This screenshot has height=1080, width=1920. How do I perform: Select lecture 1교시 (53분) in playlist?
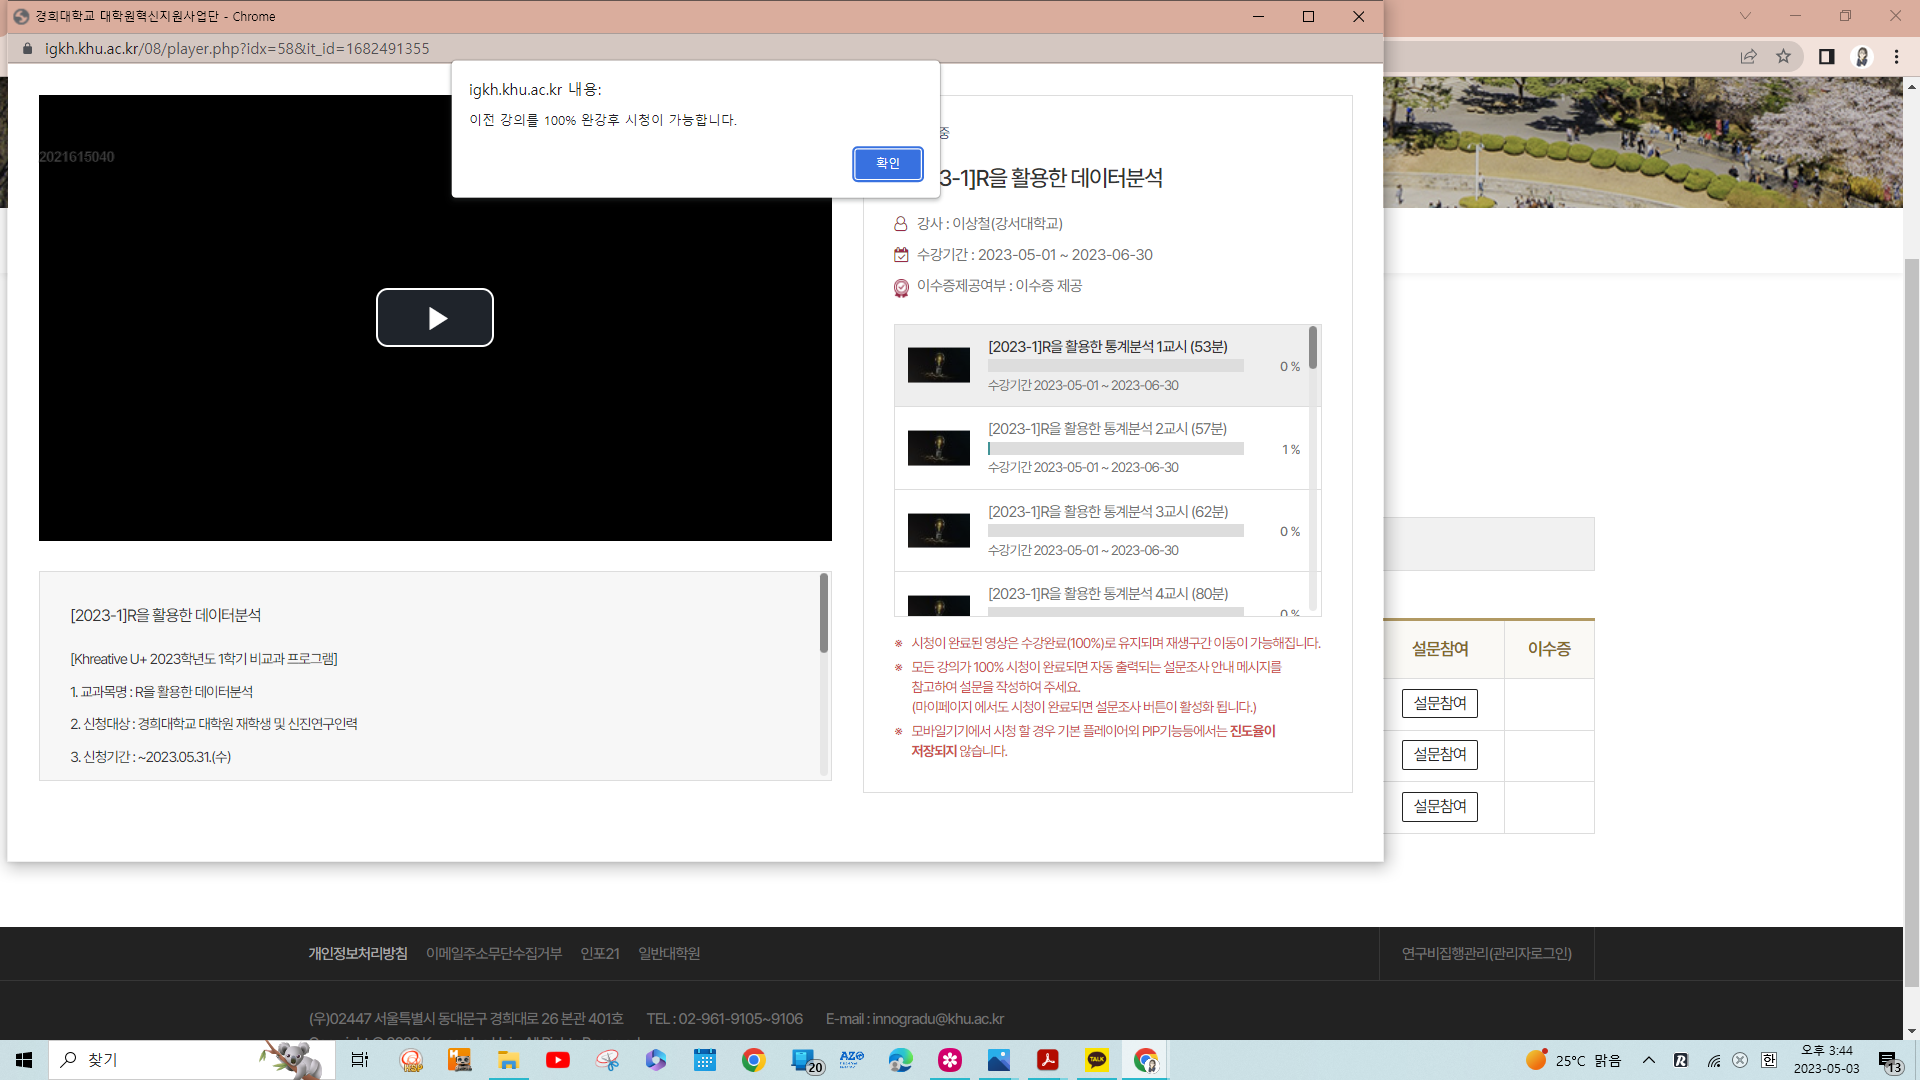pos(1107,347)
